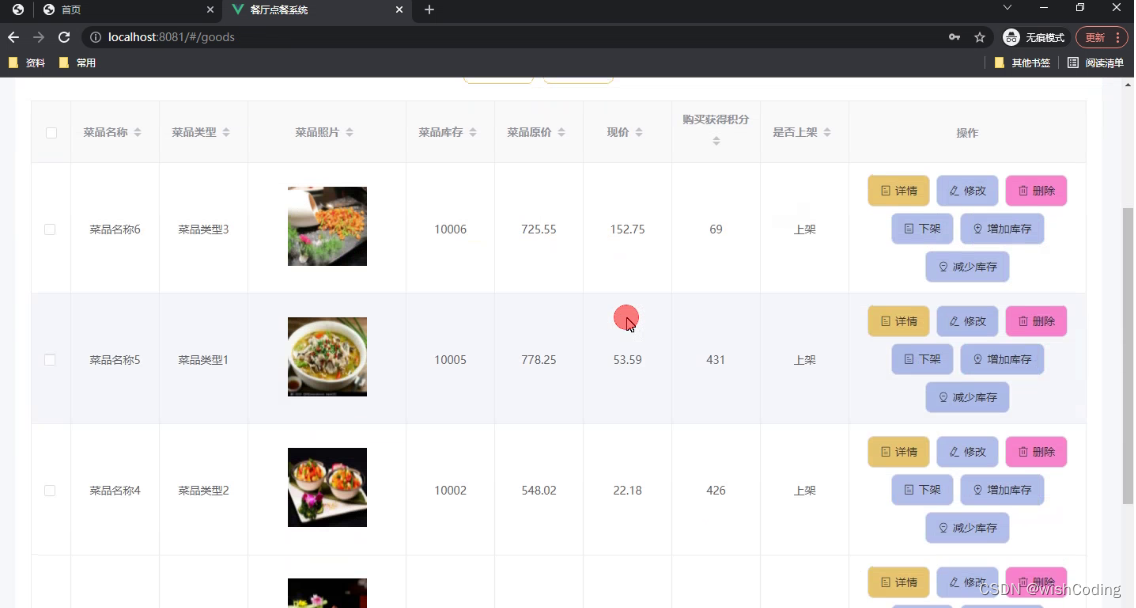The height and width of the screenshot is (608, 1136).
Task: Click the back navigation arrow
Action: [13, 36]
